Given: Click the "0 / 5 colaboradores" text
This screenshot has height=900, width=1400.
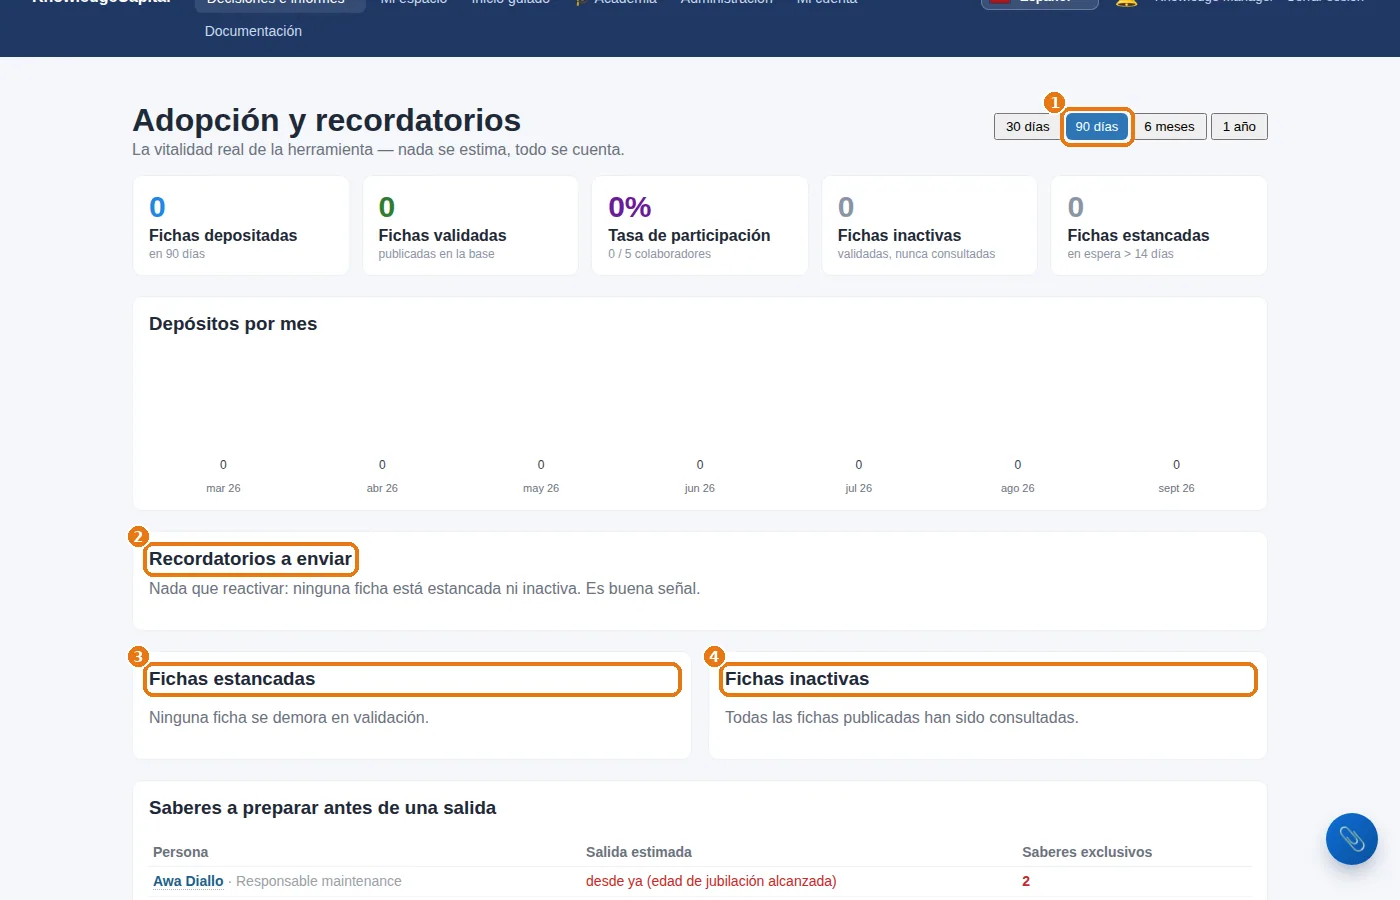Looking at the screenshot, I should click(x=659, y=254).
